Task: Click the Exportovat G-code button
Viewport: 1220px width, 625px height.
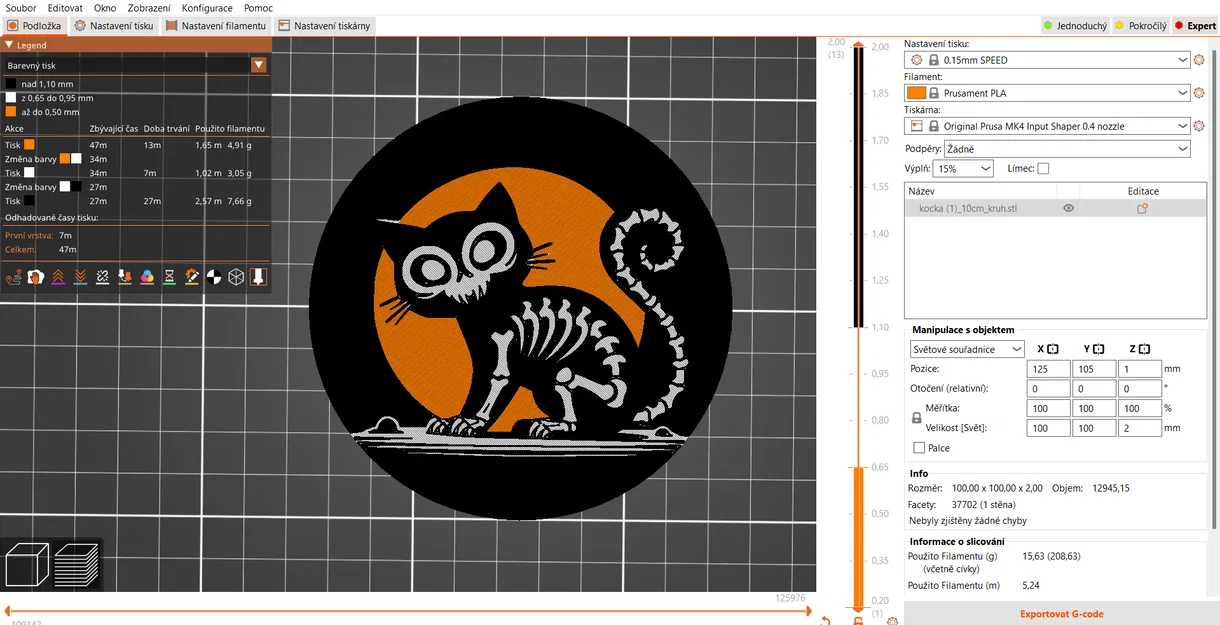Action: [1062, 614]
